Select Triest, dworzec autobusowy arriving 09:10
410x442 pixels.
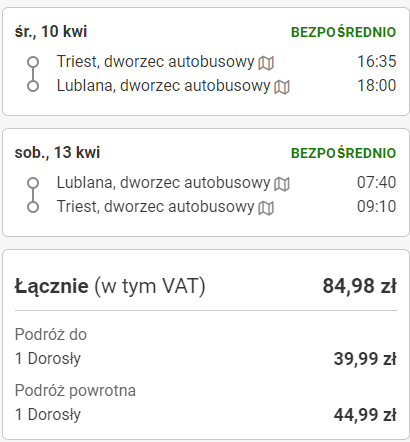[x=155, y=207]
